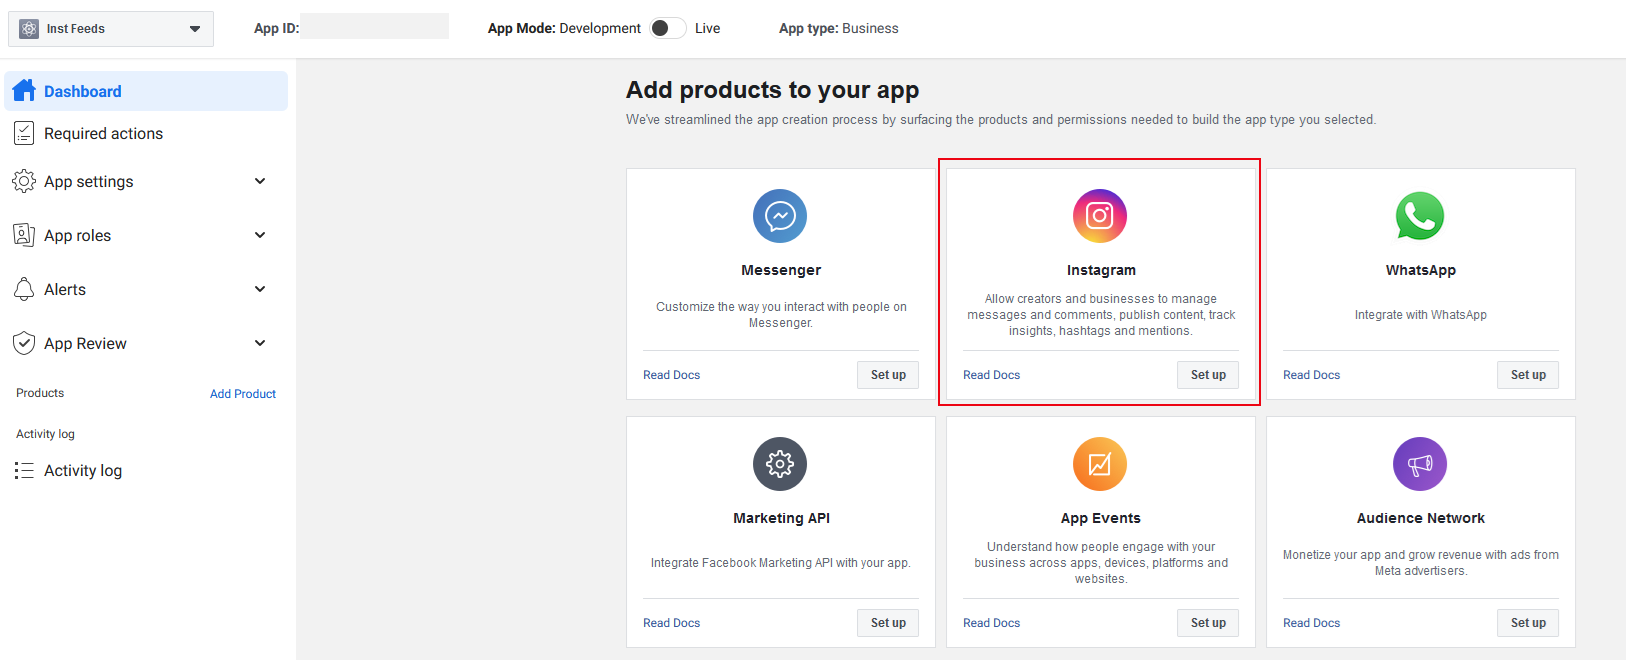Click the Dashboard home icon
Viewport: 1626px width, 660px height.
(24, 91)
